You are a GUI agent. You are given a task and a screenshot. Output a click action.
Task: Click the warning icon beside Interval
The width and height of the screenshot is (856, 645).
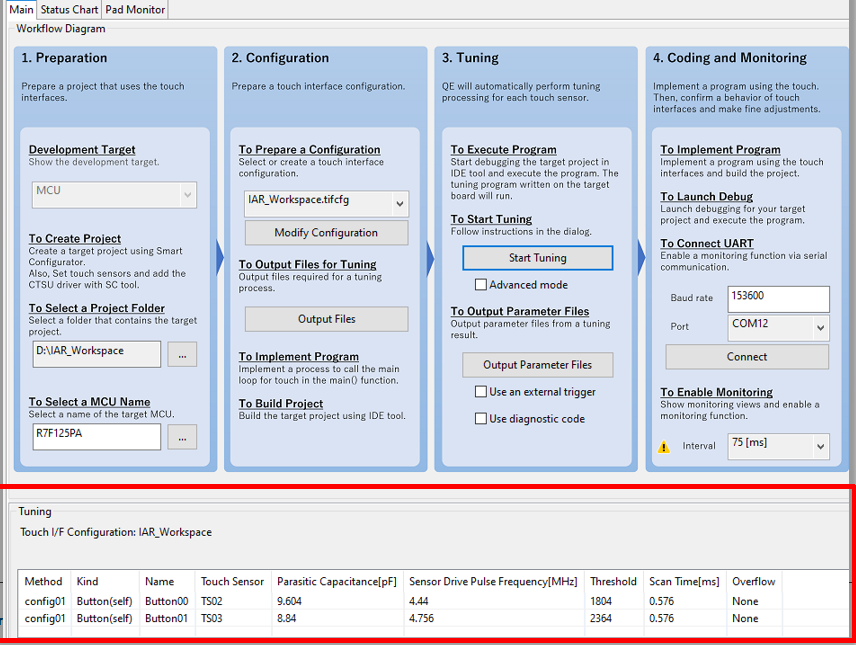(662, 447)
